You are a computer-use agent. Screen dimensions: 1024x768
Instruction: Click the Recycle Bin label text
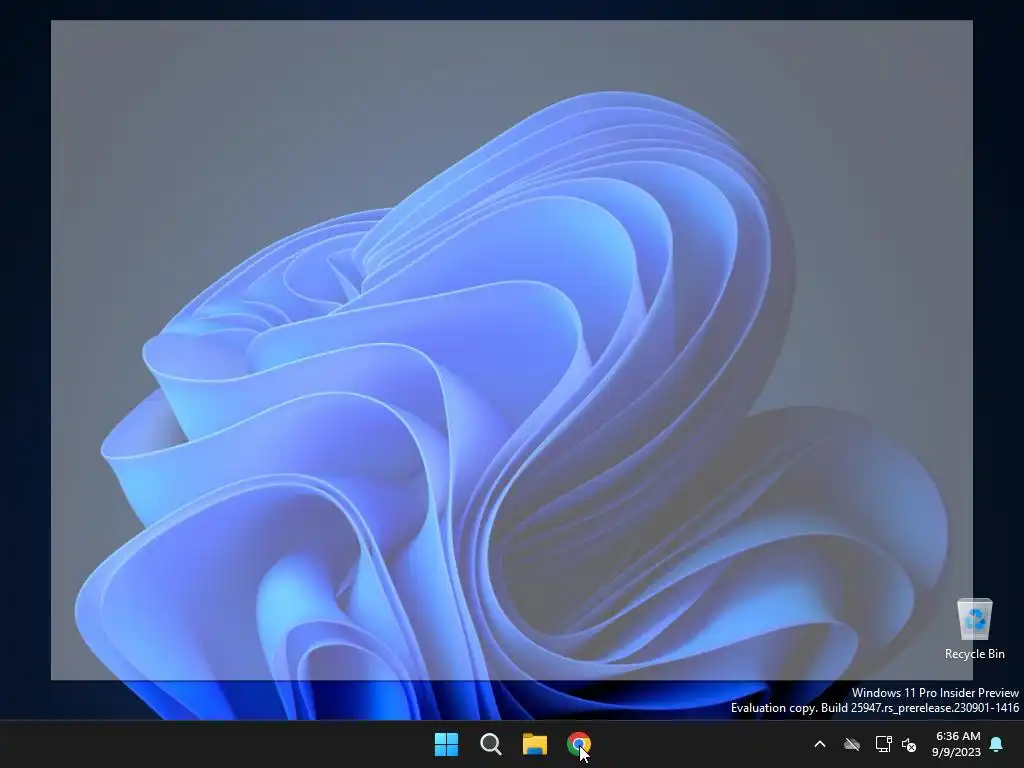coord(974,654)
